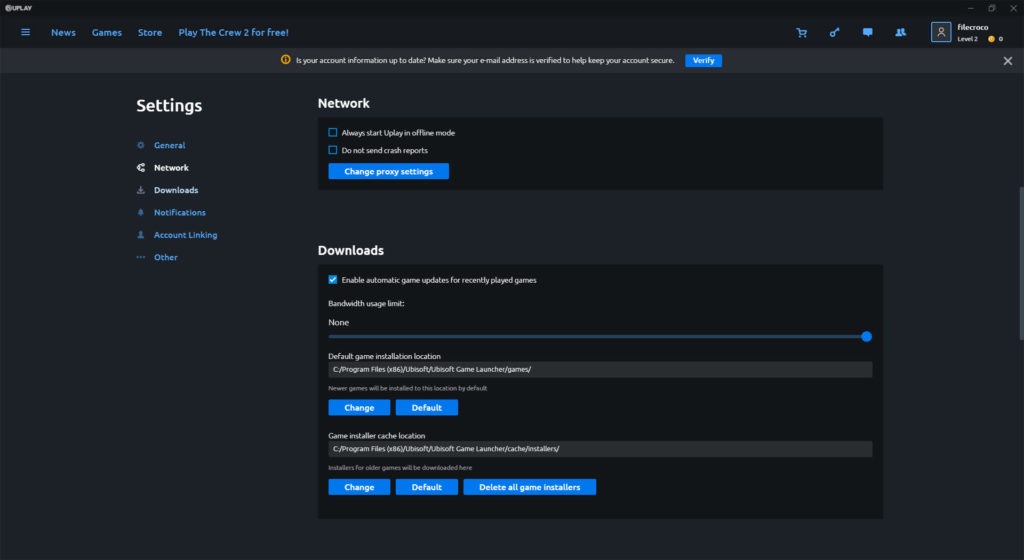Click the Level 2 label
This screenshot has height=560, width=1024.
click(x=967, y=39)
